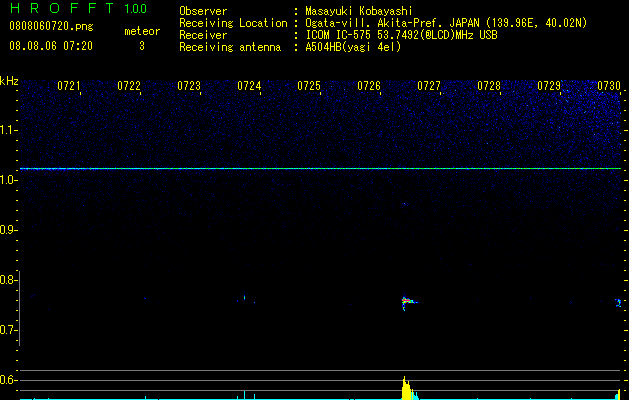This screenshot has width=629, height=400.
Task: Click the 0725 time marker
Action: [x=309, y=86]
